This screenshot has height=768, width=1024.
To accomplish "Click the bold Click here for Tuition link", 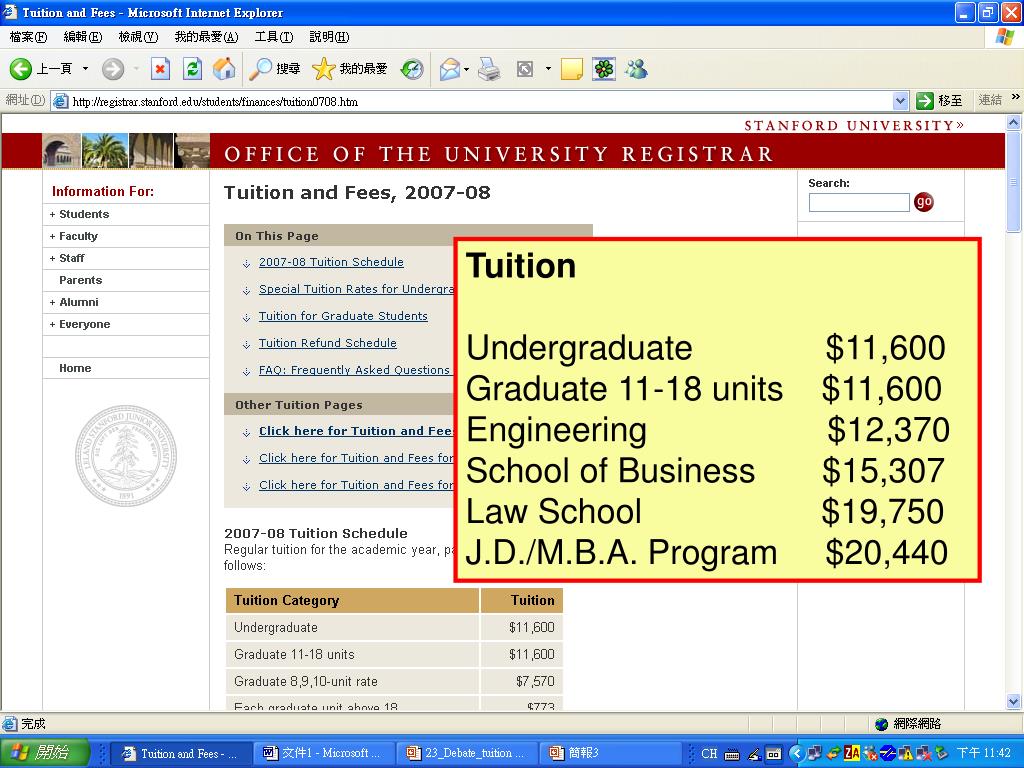I will pos(356,431).
